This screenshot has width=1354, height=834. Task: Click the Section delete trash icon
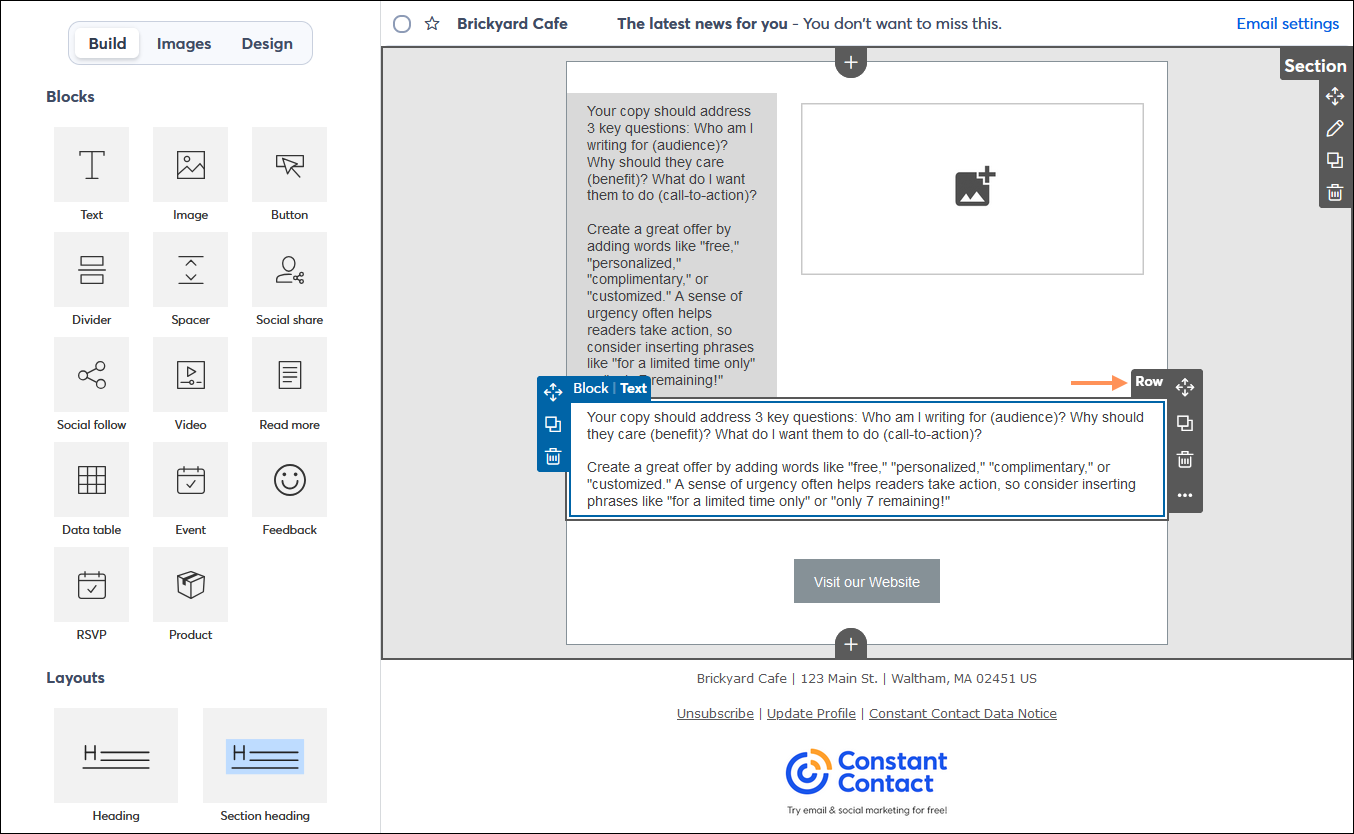coord(1334,193)
